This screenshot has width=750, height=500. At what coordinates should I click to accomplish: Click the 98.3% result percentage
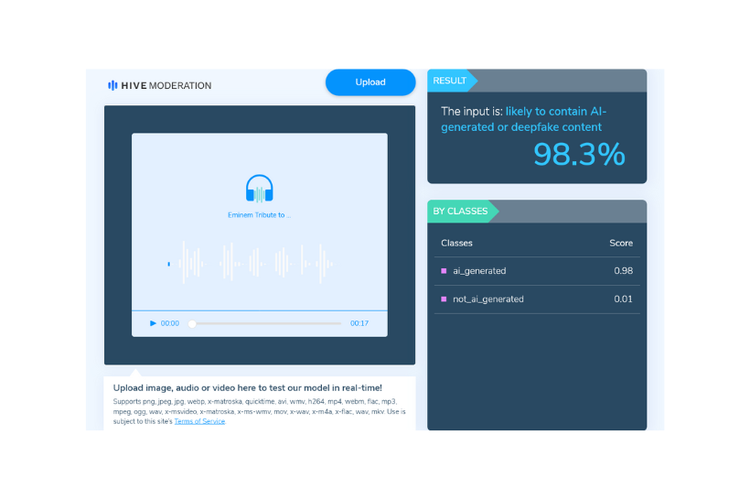tap(578, 154)
